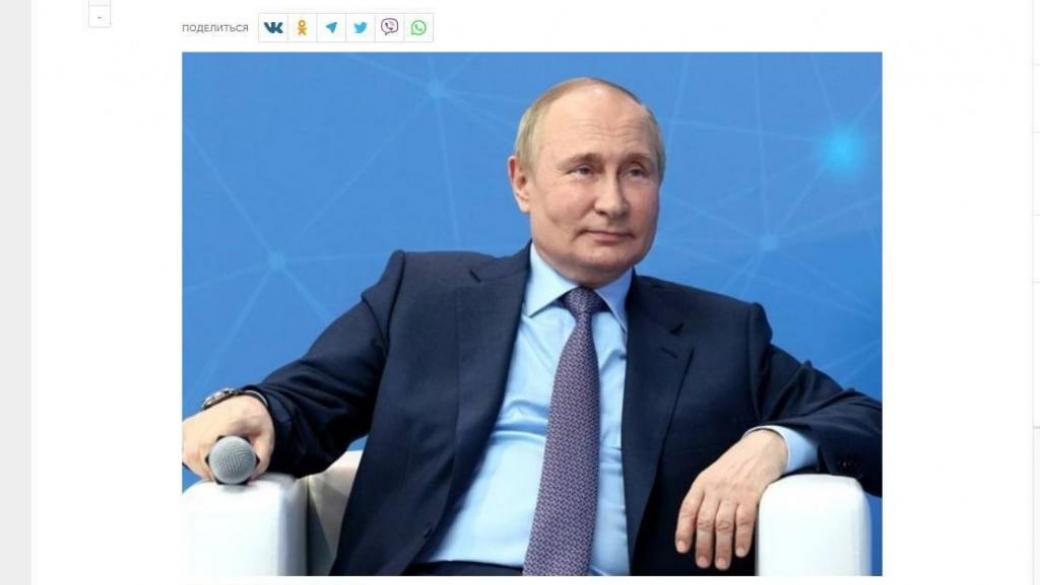Share the article on VK

[273, 28]
